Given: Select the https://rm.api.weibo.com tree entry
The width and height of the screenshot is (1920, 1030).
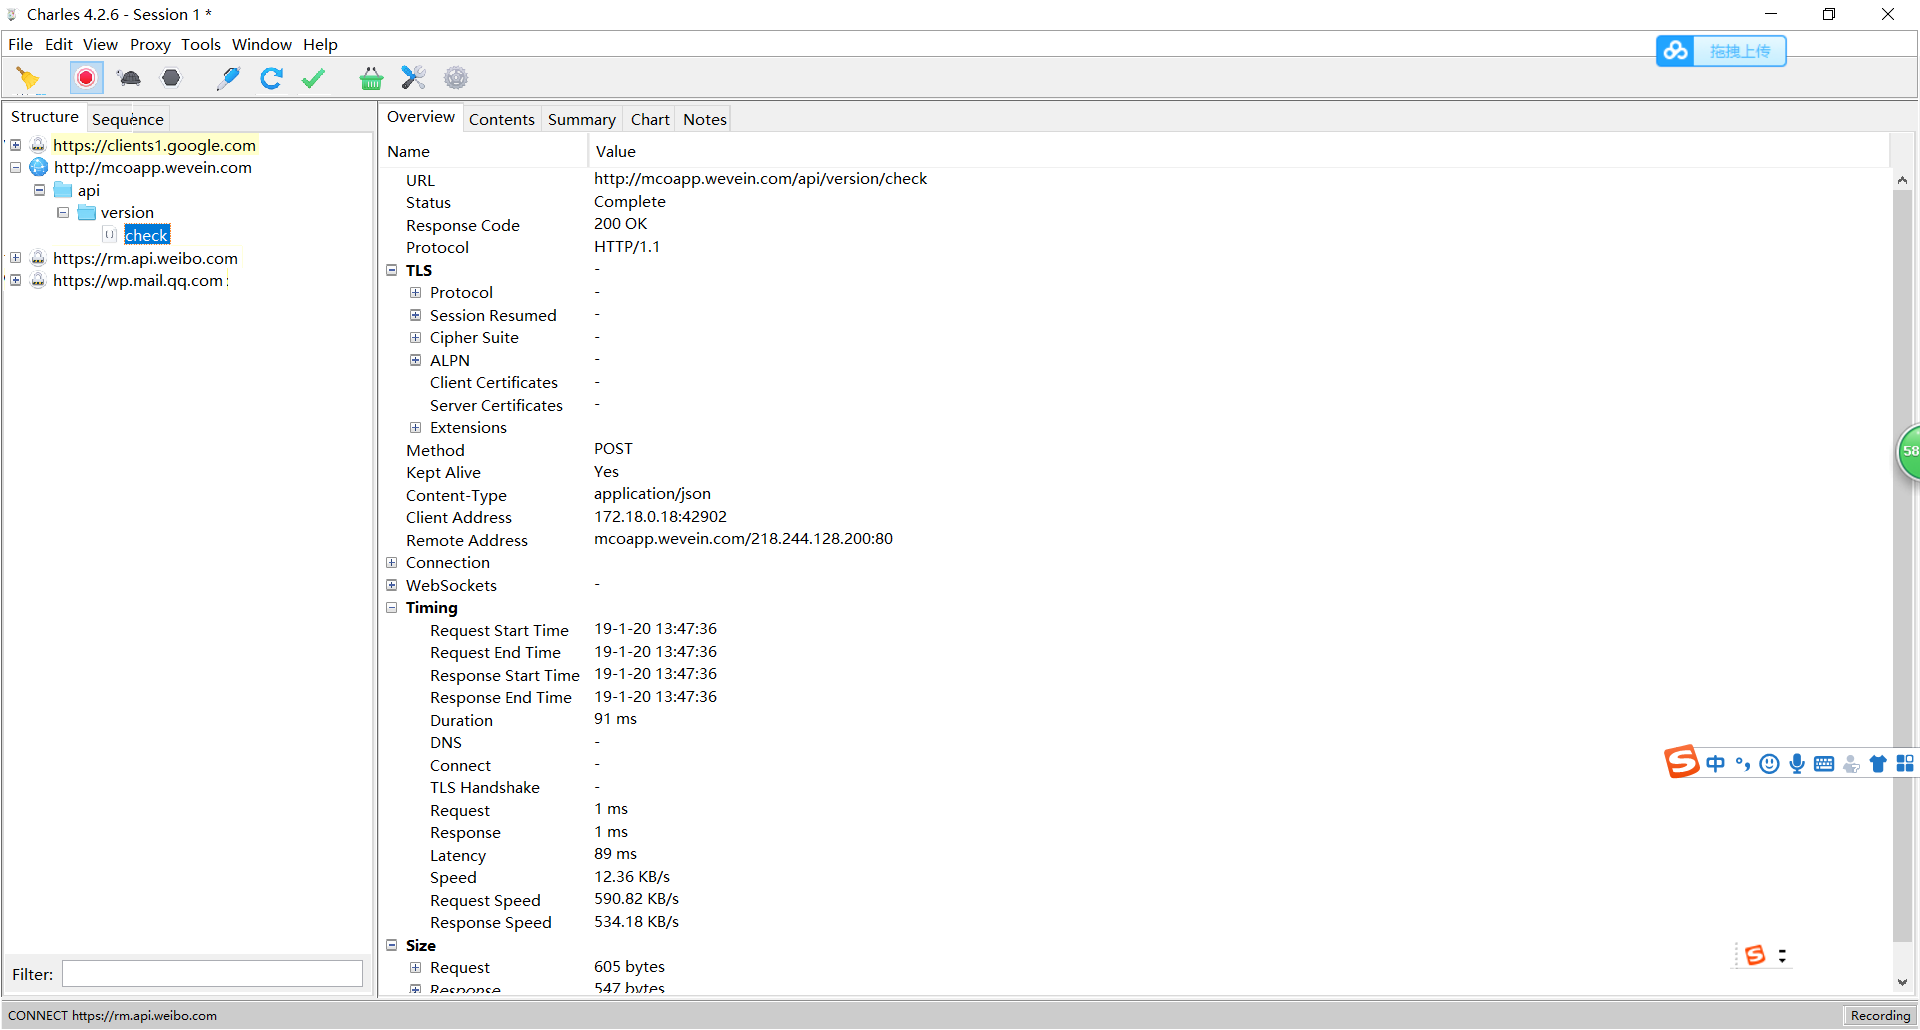Looking at the screenshot, I should pos(146,258).
